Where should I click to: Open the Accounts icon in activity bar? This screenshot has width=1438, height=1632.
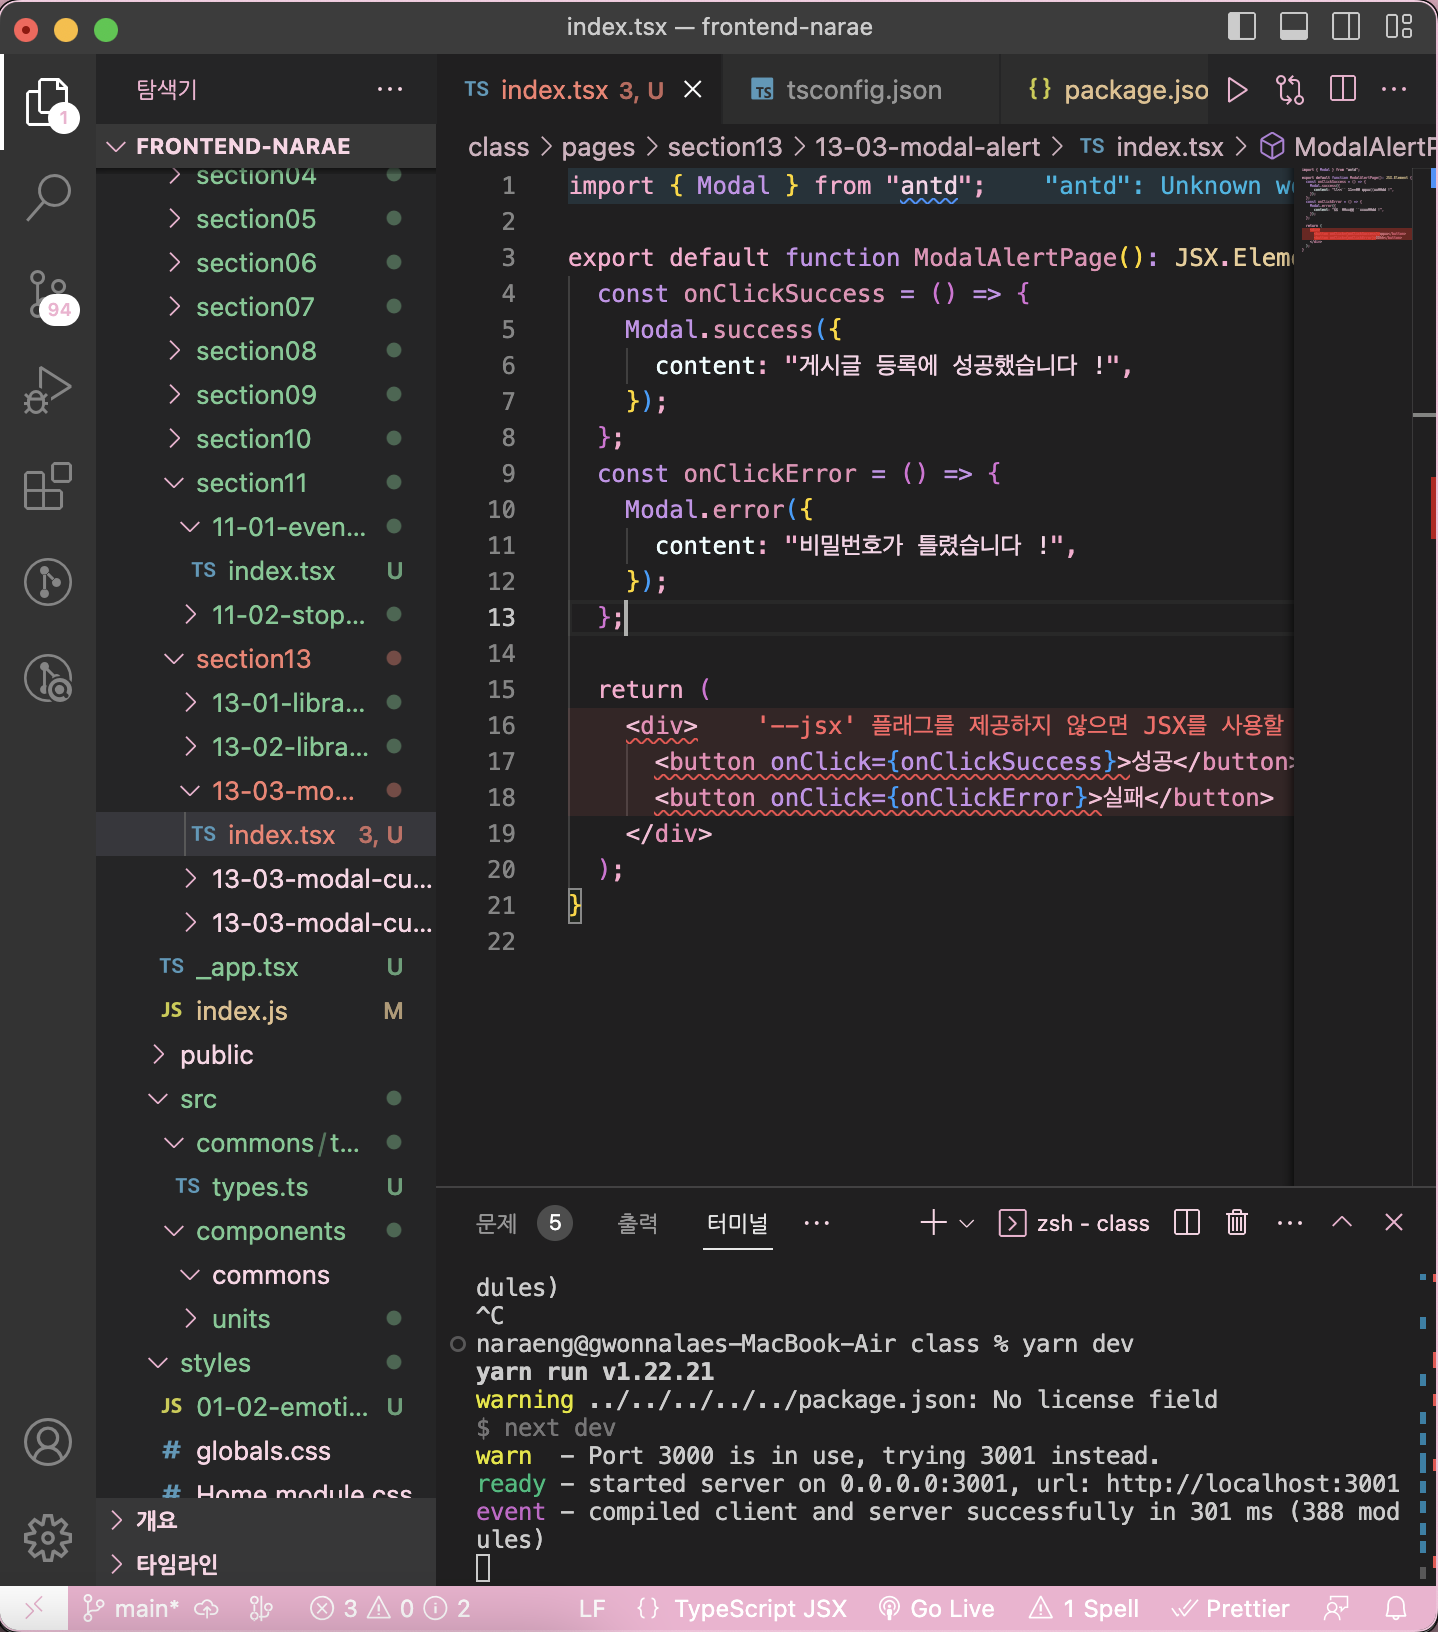(x=48, y=1442)
